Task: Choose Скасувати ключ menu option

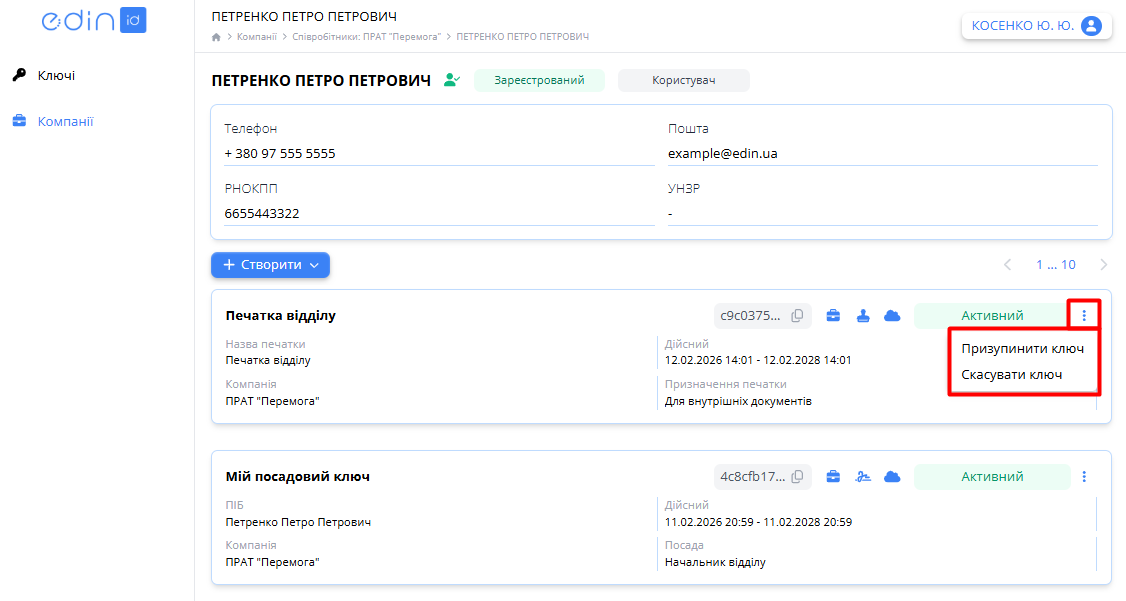Action: 1011,375
